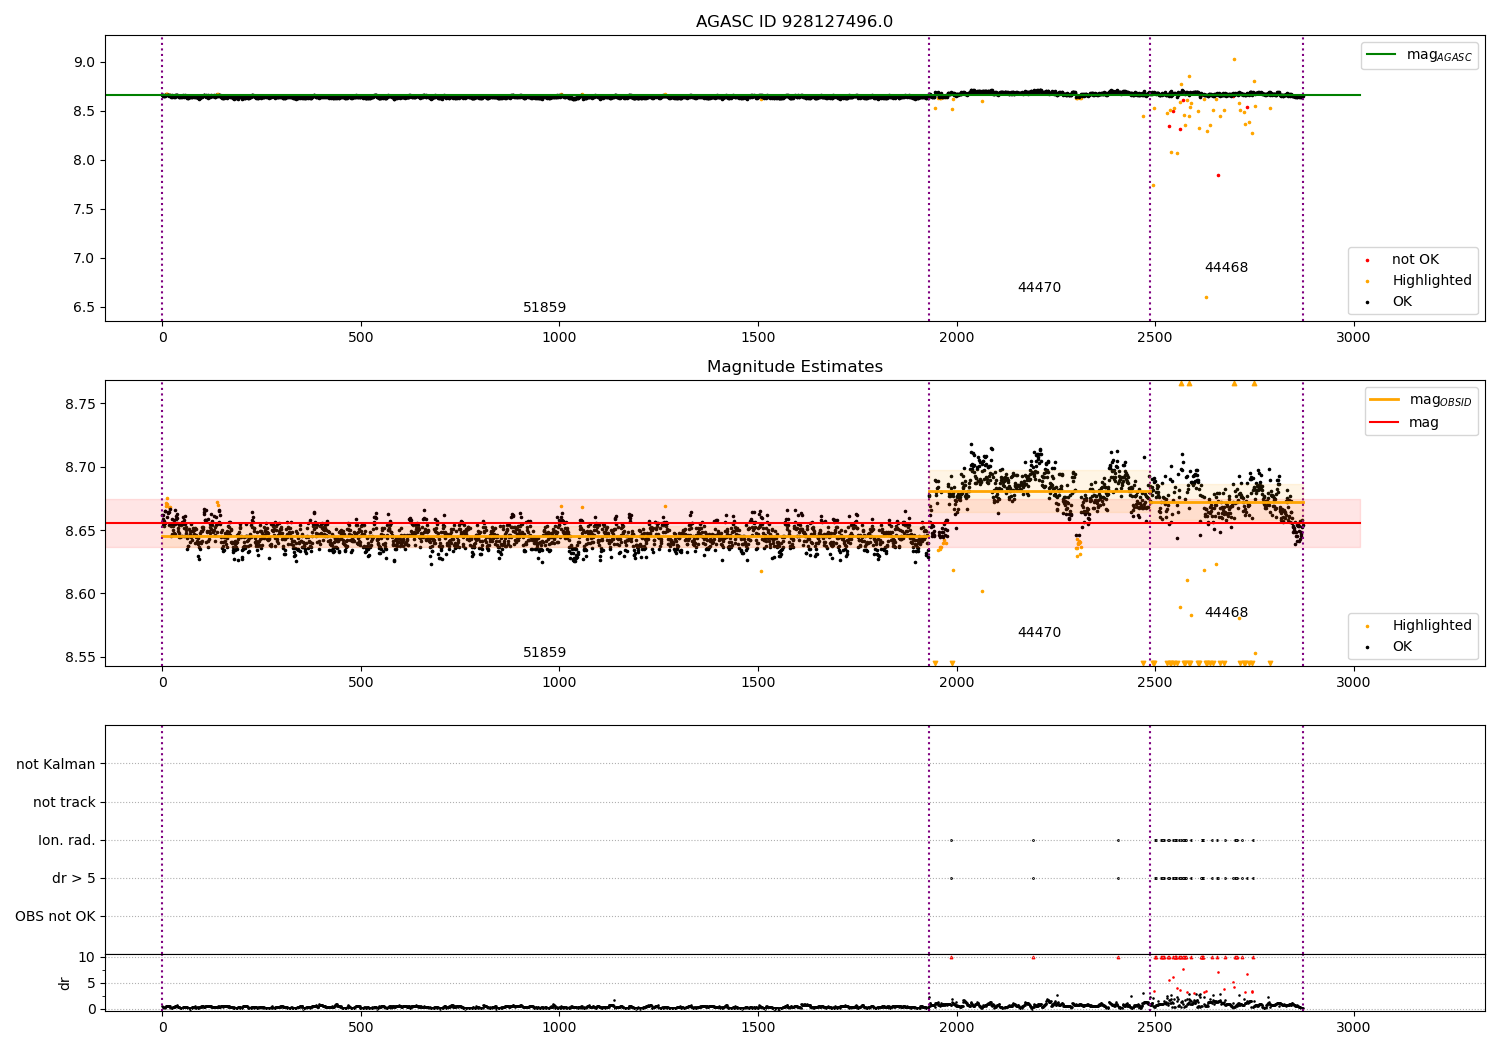The height and width of the screenshot is (1050, 1500).
Task: Click x-axis tick 2500 in Magnitude Estimates plot
Action: click(1155, 682)
